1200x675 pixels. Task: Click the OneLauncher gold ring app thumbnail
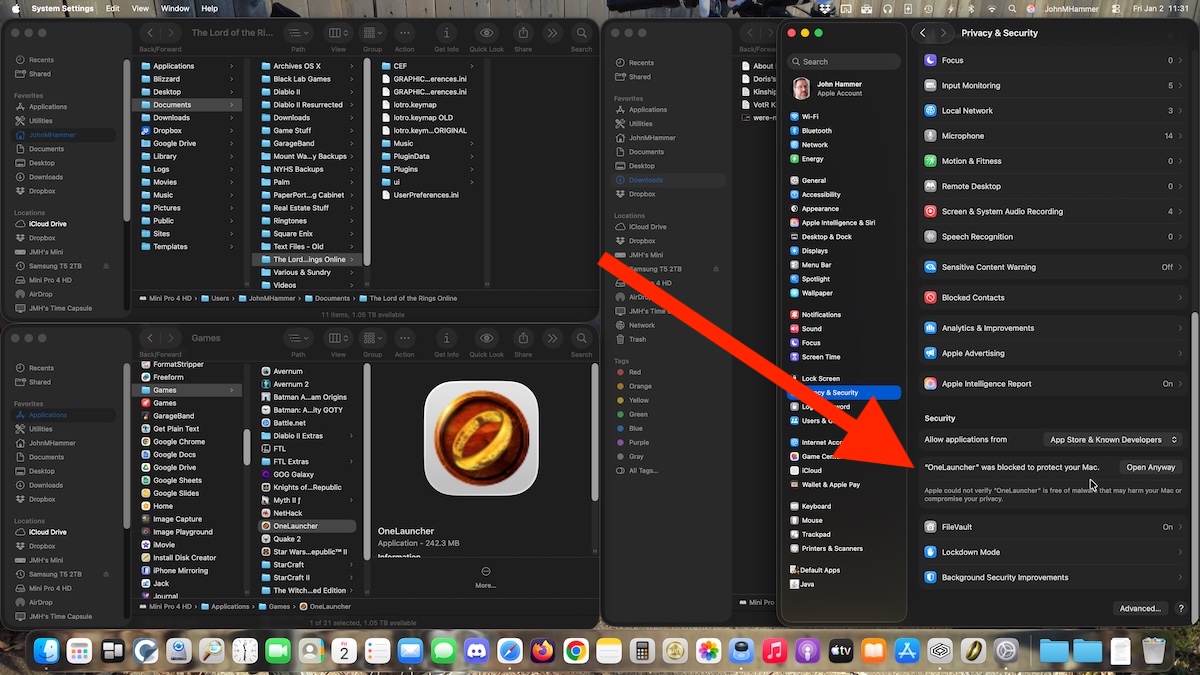pyautogui.click(x=481, y=439)
